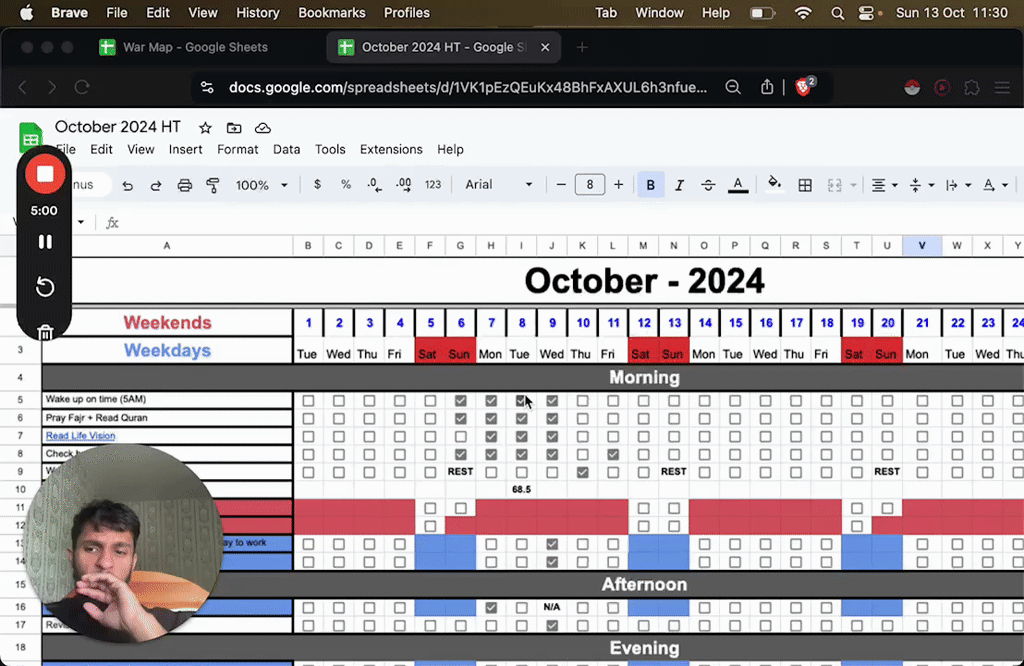The height and width of the screenshot is (666, 1024).
Task: Toggle Read Life Vision checkbox for day 9
Action: pos(552,436)
